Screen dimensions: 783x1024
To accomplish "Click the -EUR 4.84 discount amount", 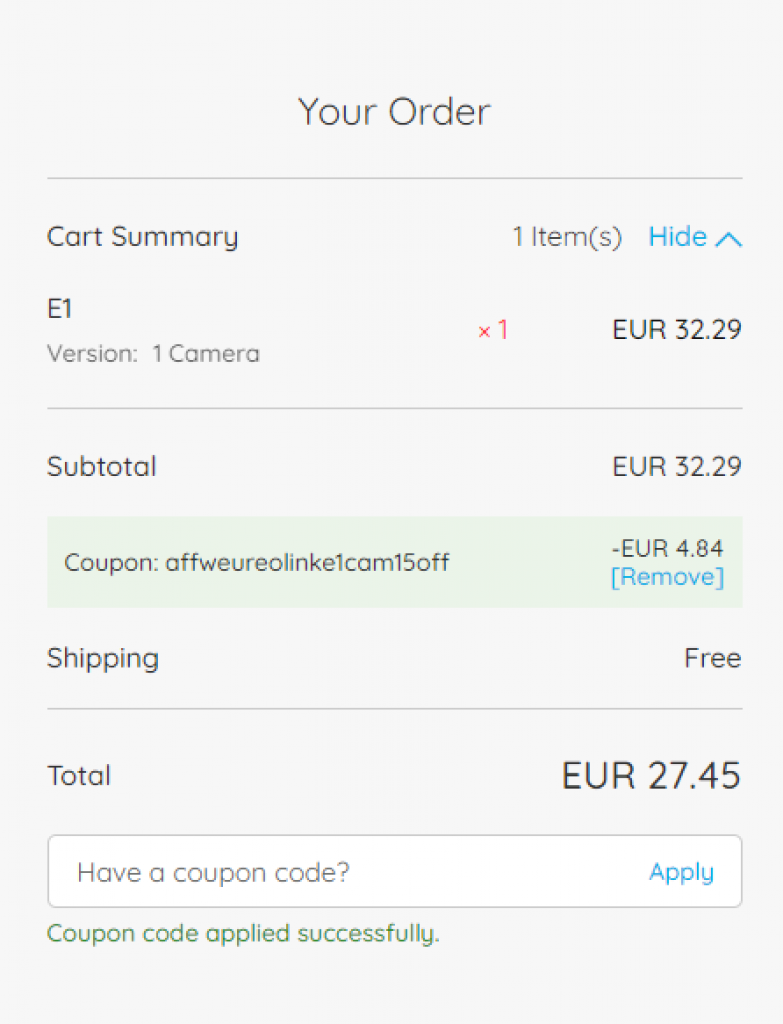I will [x=667, y=548].
